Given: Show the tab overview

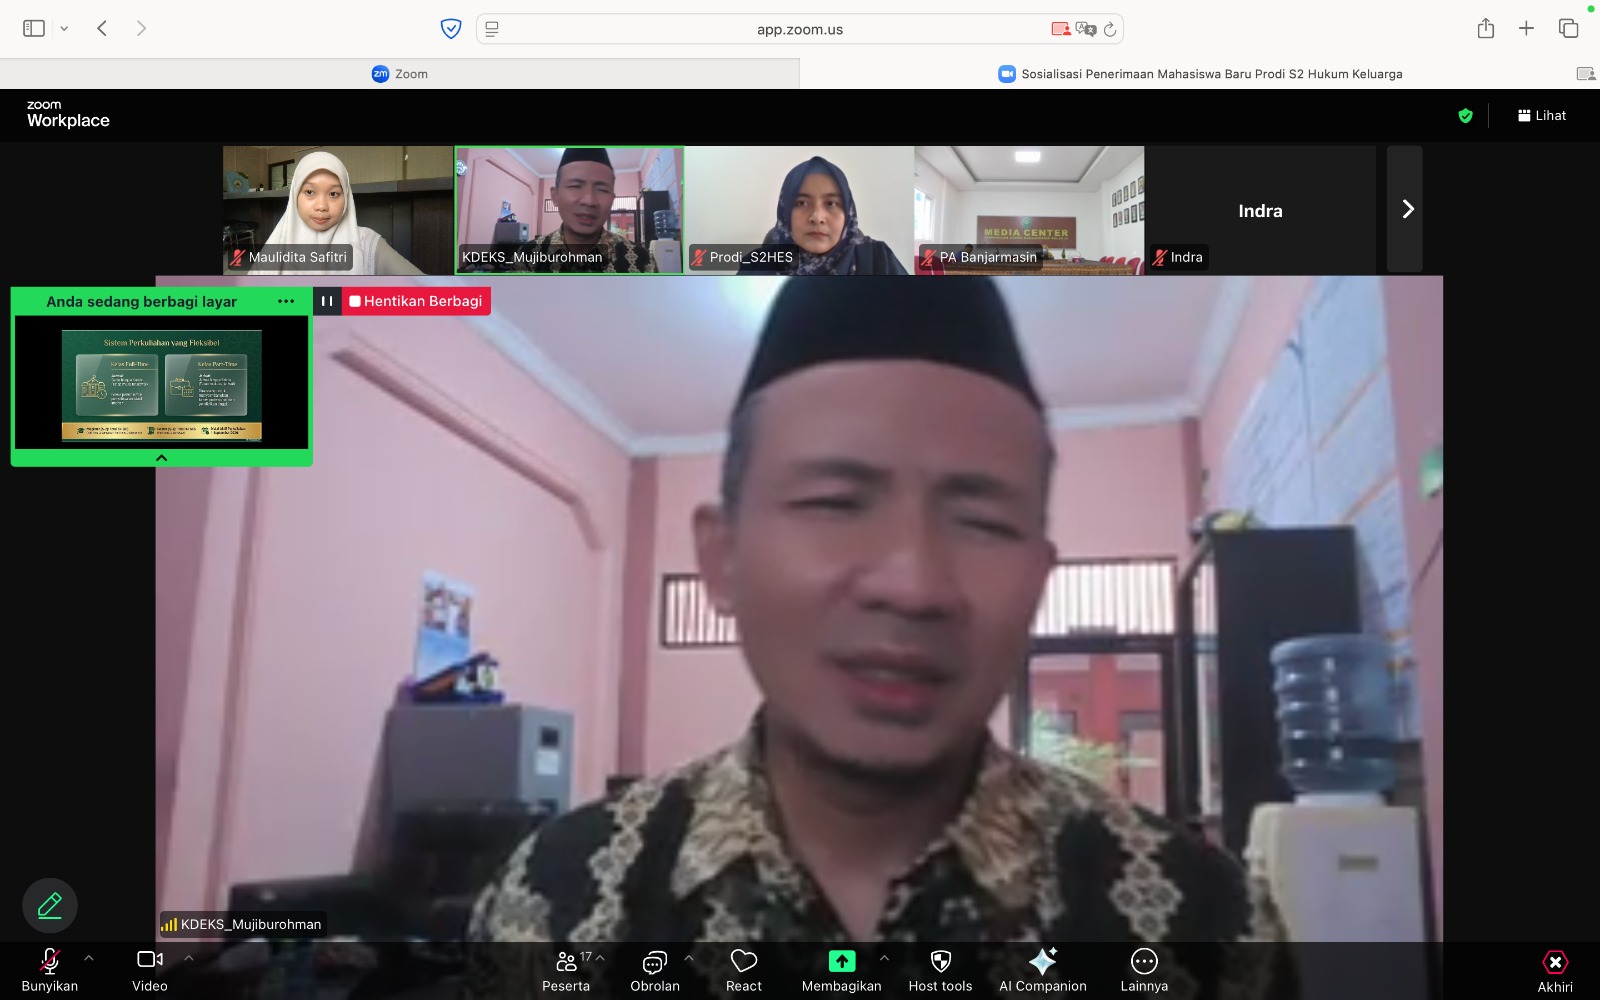Looking at the screenshot, I should tap(1568, 28).
